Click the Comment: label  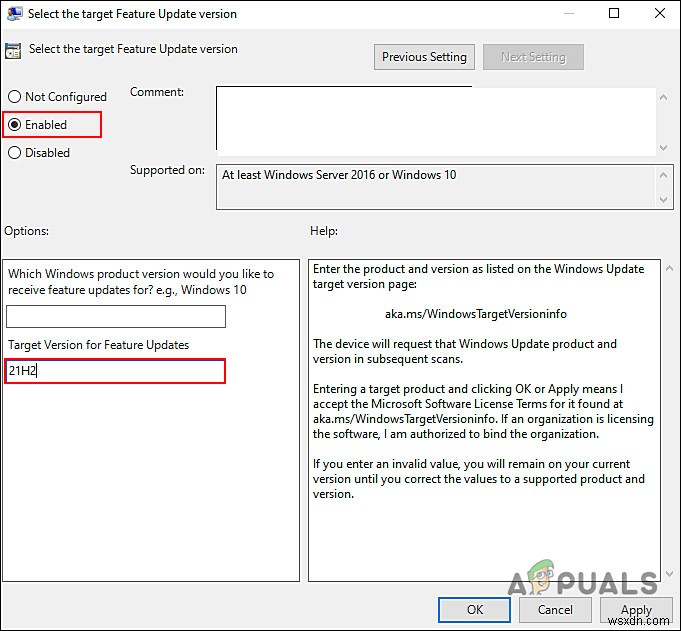pos(157,92)
